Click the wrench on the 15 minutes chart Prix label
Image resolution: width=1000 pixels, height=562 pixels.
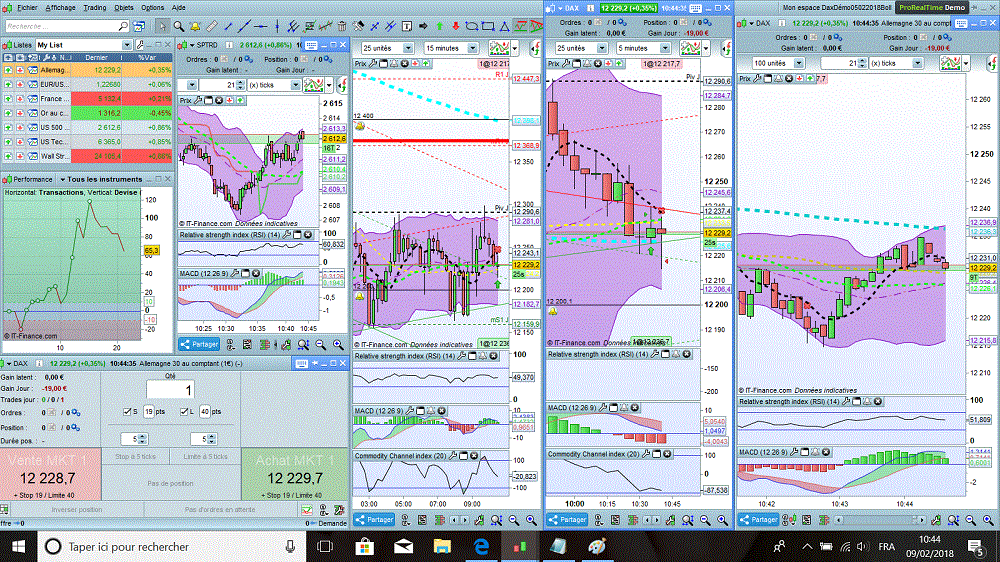374,64
